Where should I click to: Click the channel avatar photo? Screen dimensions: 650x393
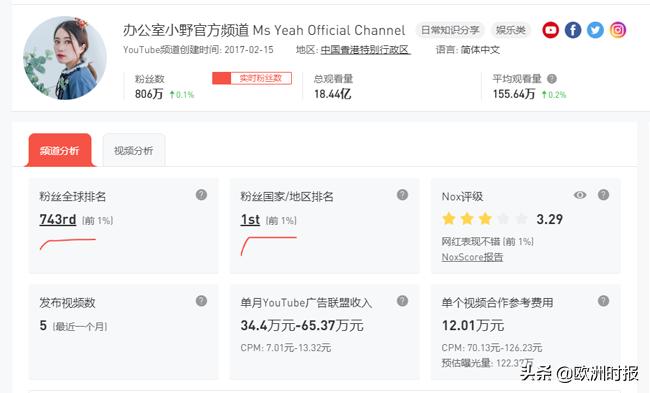65,58
